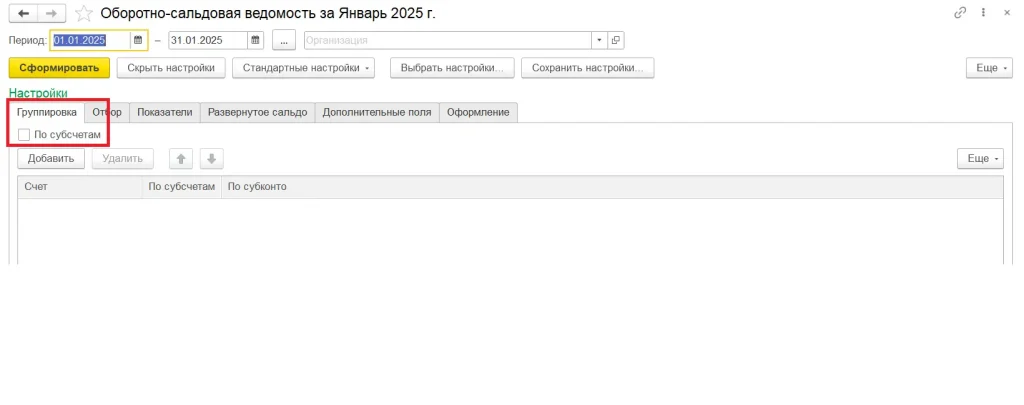Screen dimensions: 1024x405
Task: Click the По субконто column header
Action: coord(613,187)
